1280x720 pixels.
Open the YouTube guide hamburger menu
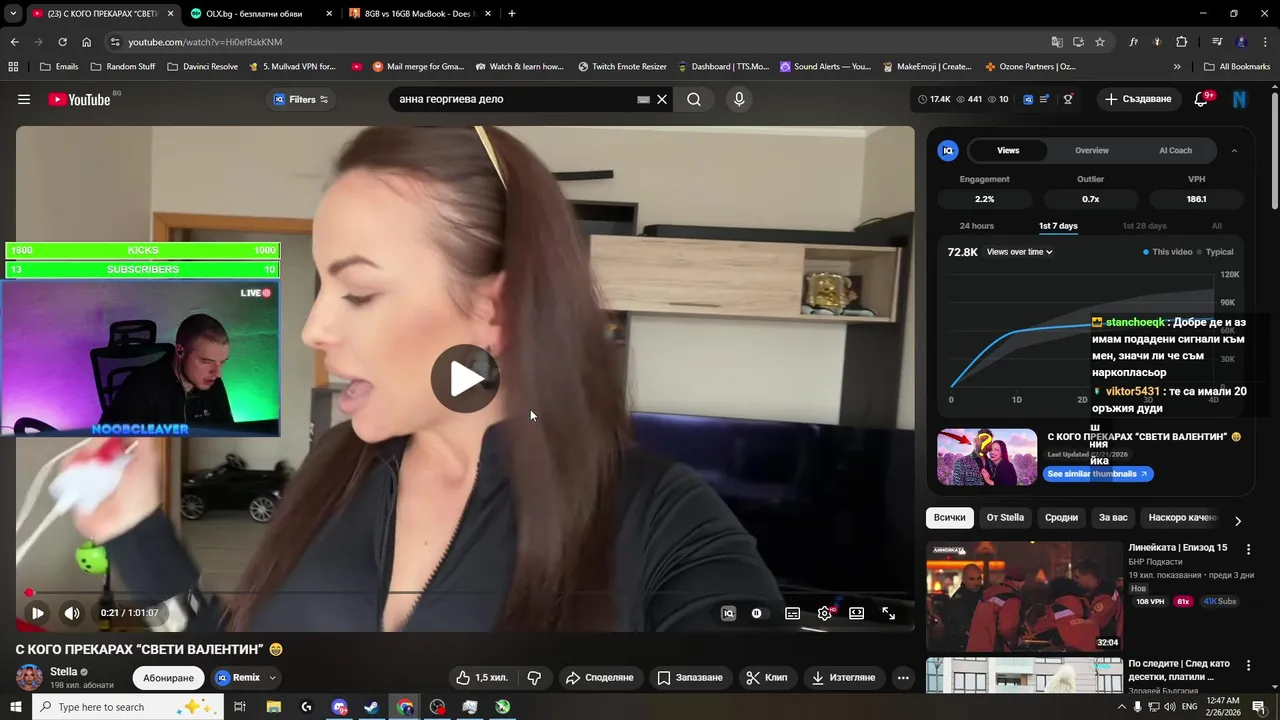click(x=24, y=99)
